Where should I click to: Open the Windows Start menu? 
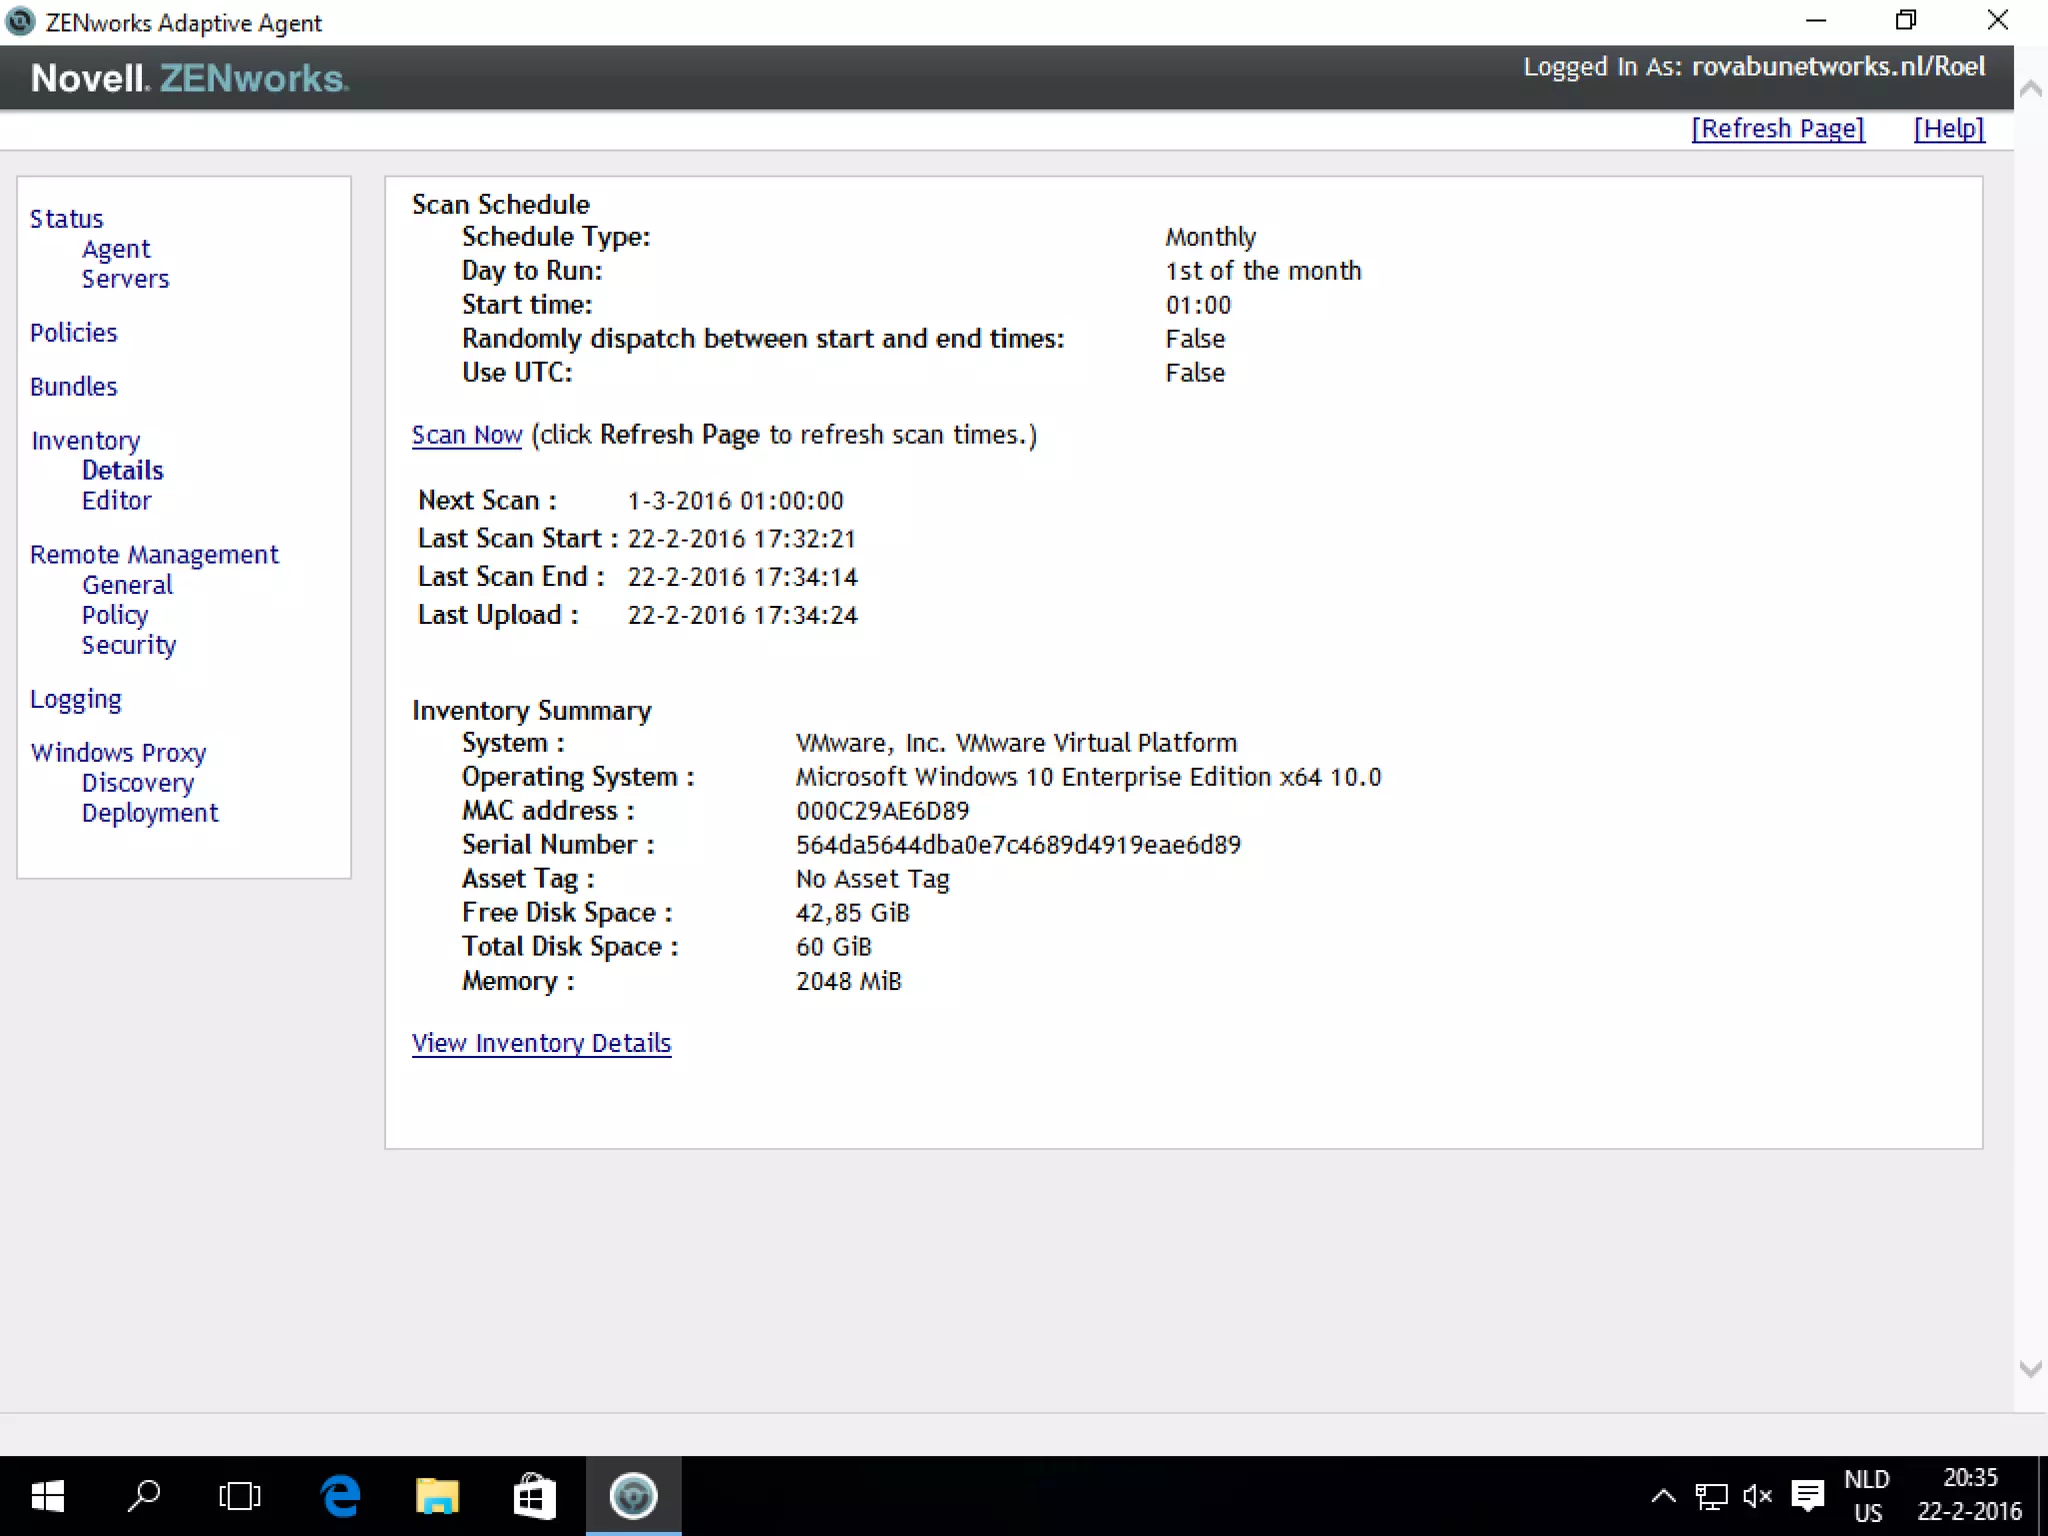47,1496
